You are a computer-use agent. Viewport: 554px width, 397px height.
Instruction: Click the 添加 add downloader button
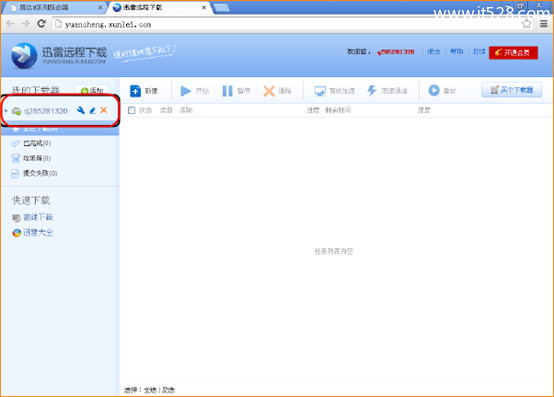coord(92,90)
